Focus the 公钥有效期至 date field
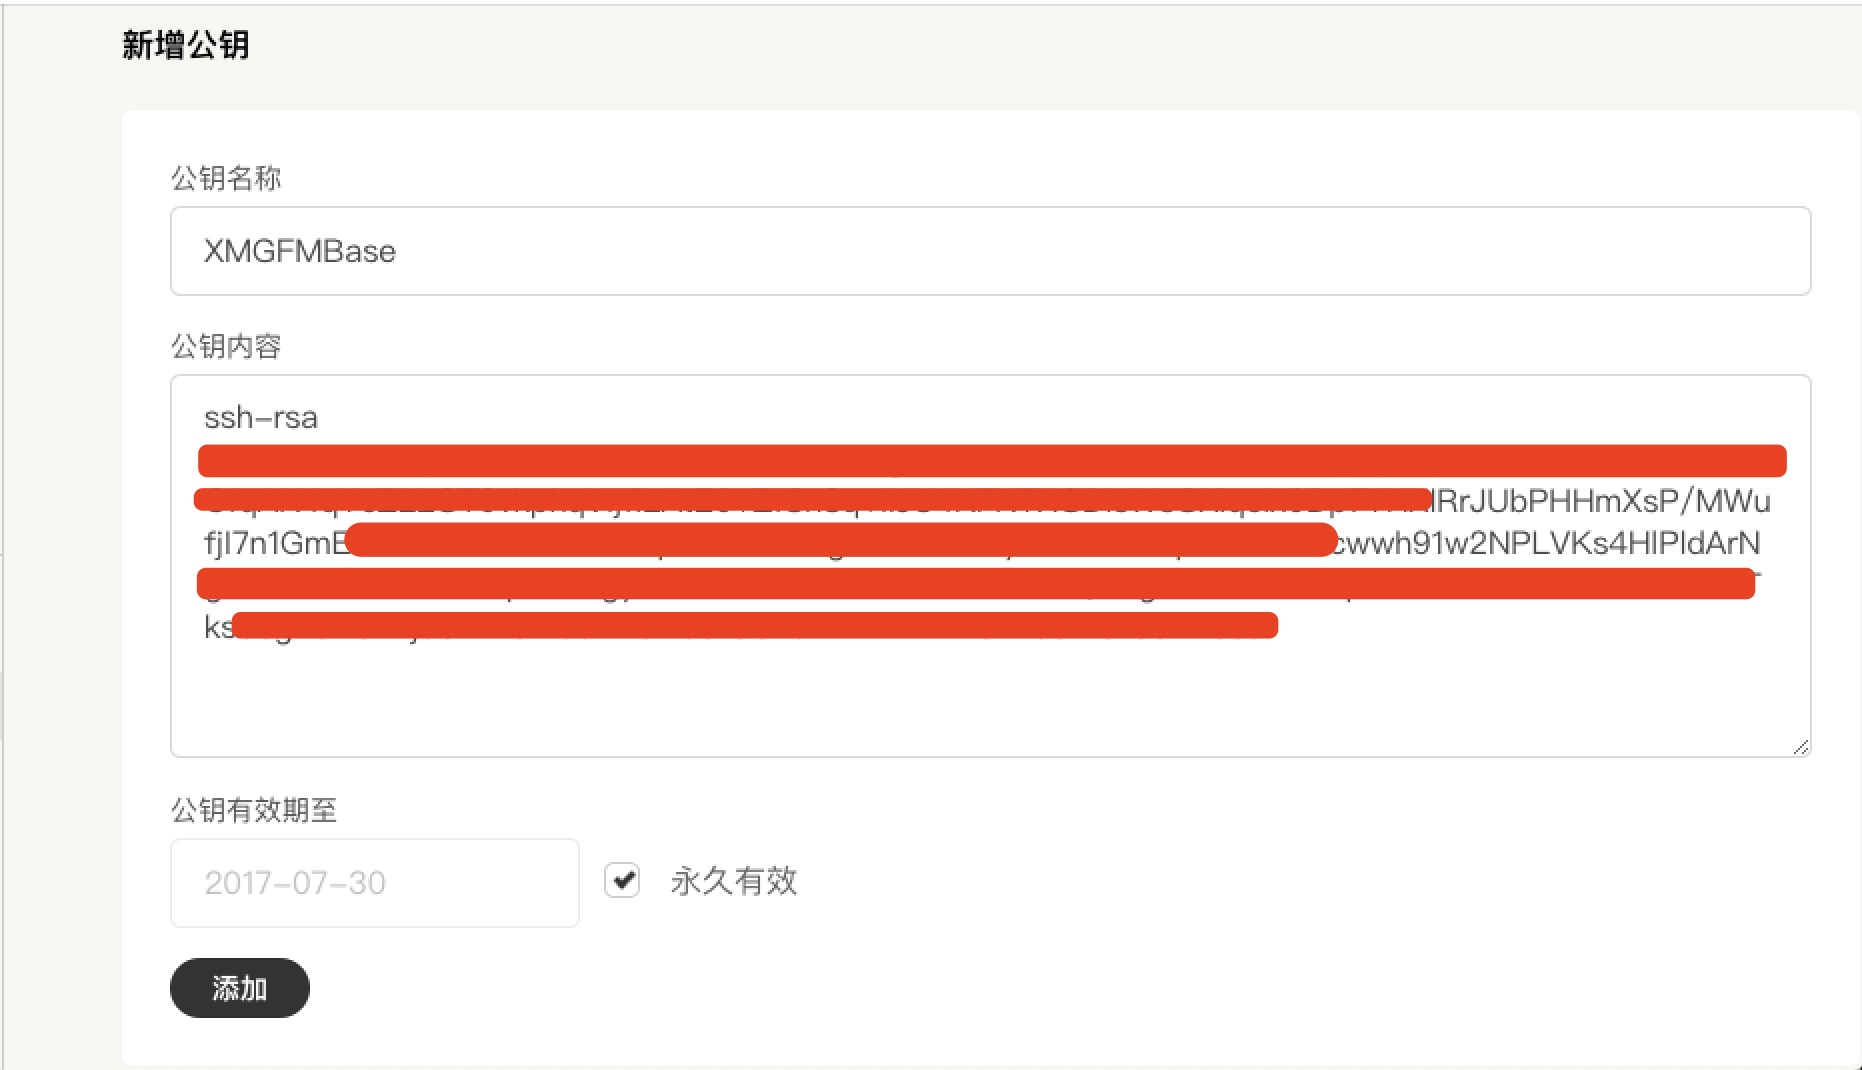Image resolution: width=1862 pixels, height=1070 pixels. pos(374,882)
